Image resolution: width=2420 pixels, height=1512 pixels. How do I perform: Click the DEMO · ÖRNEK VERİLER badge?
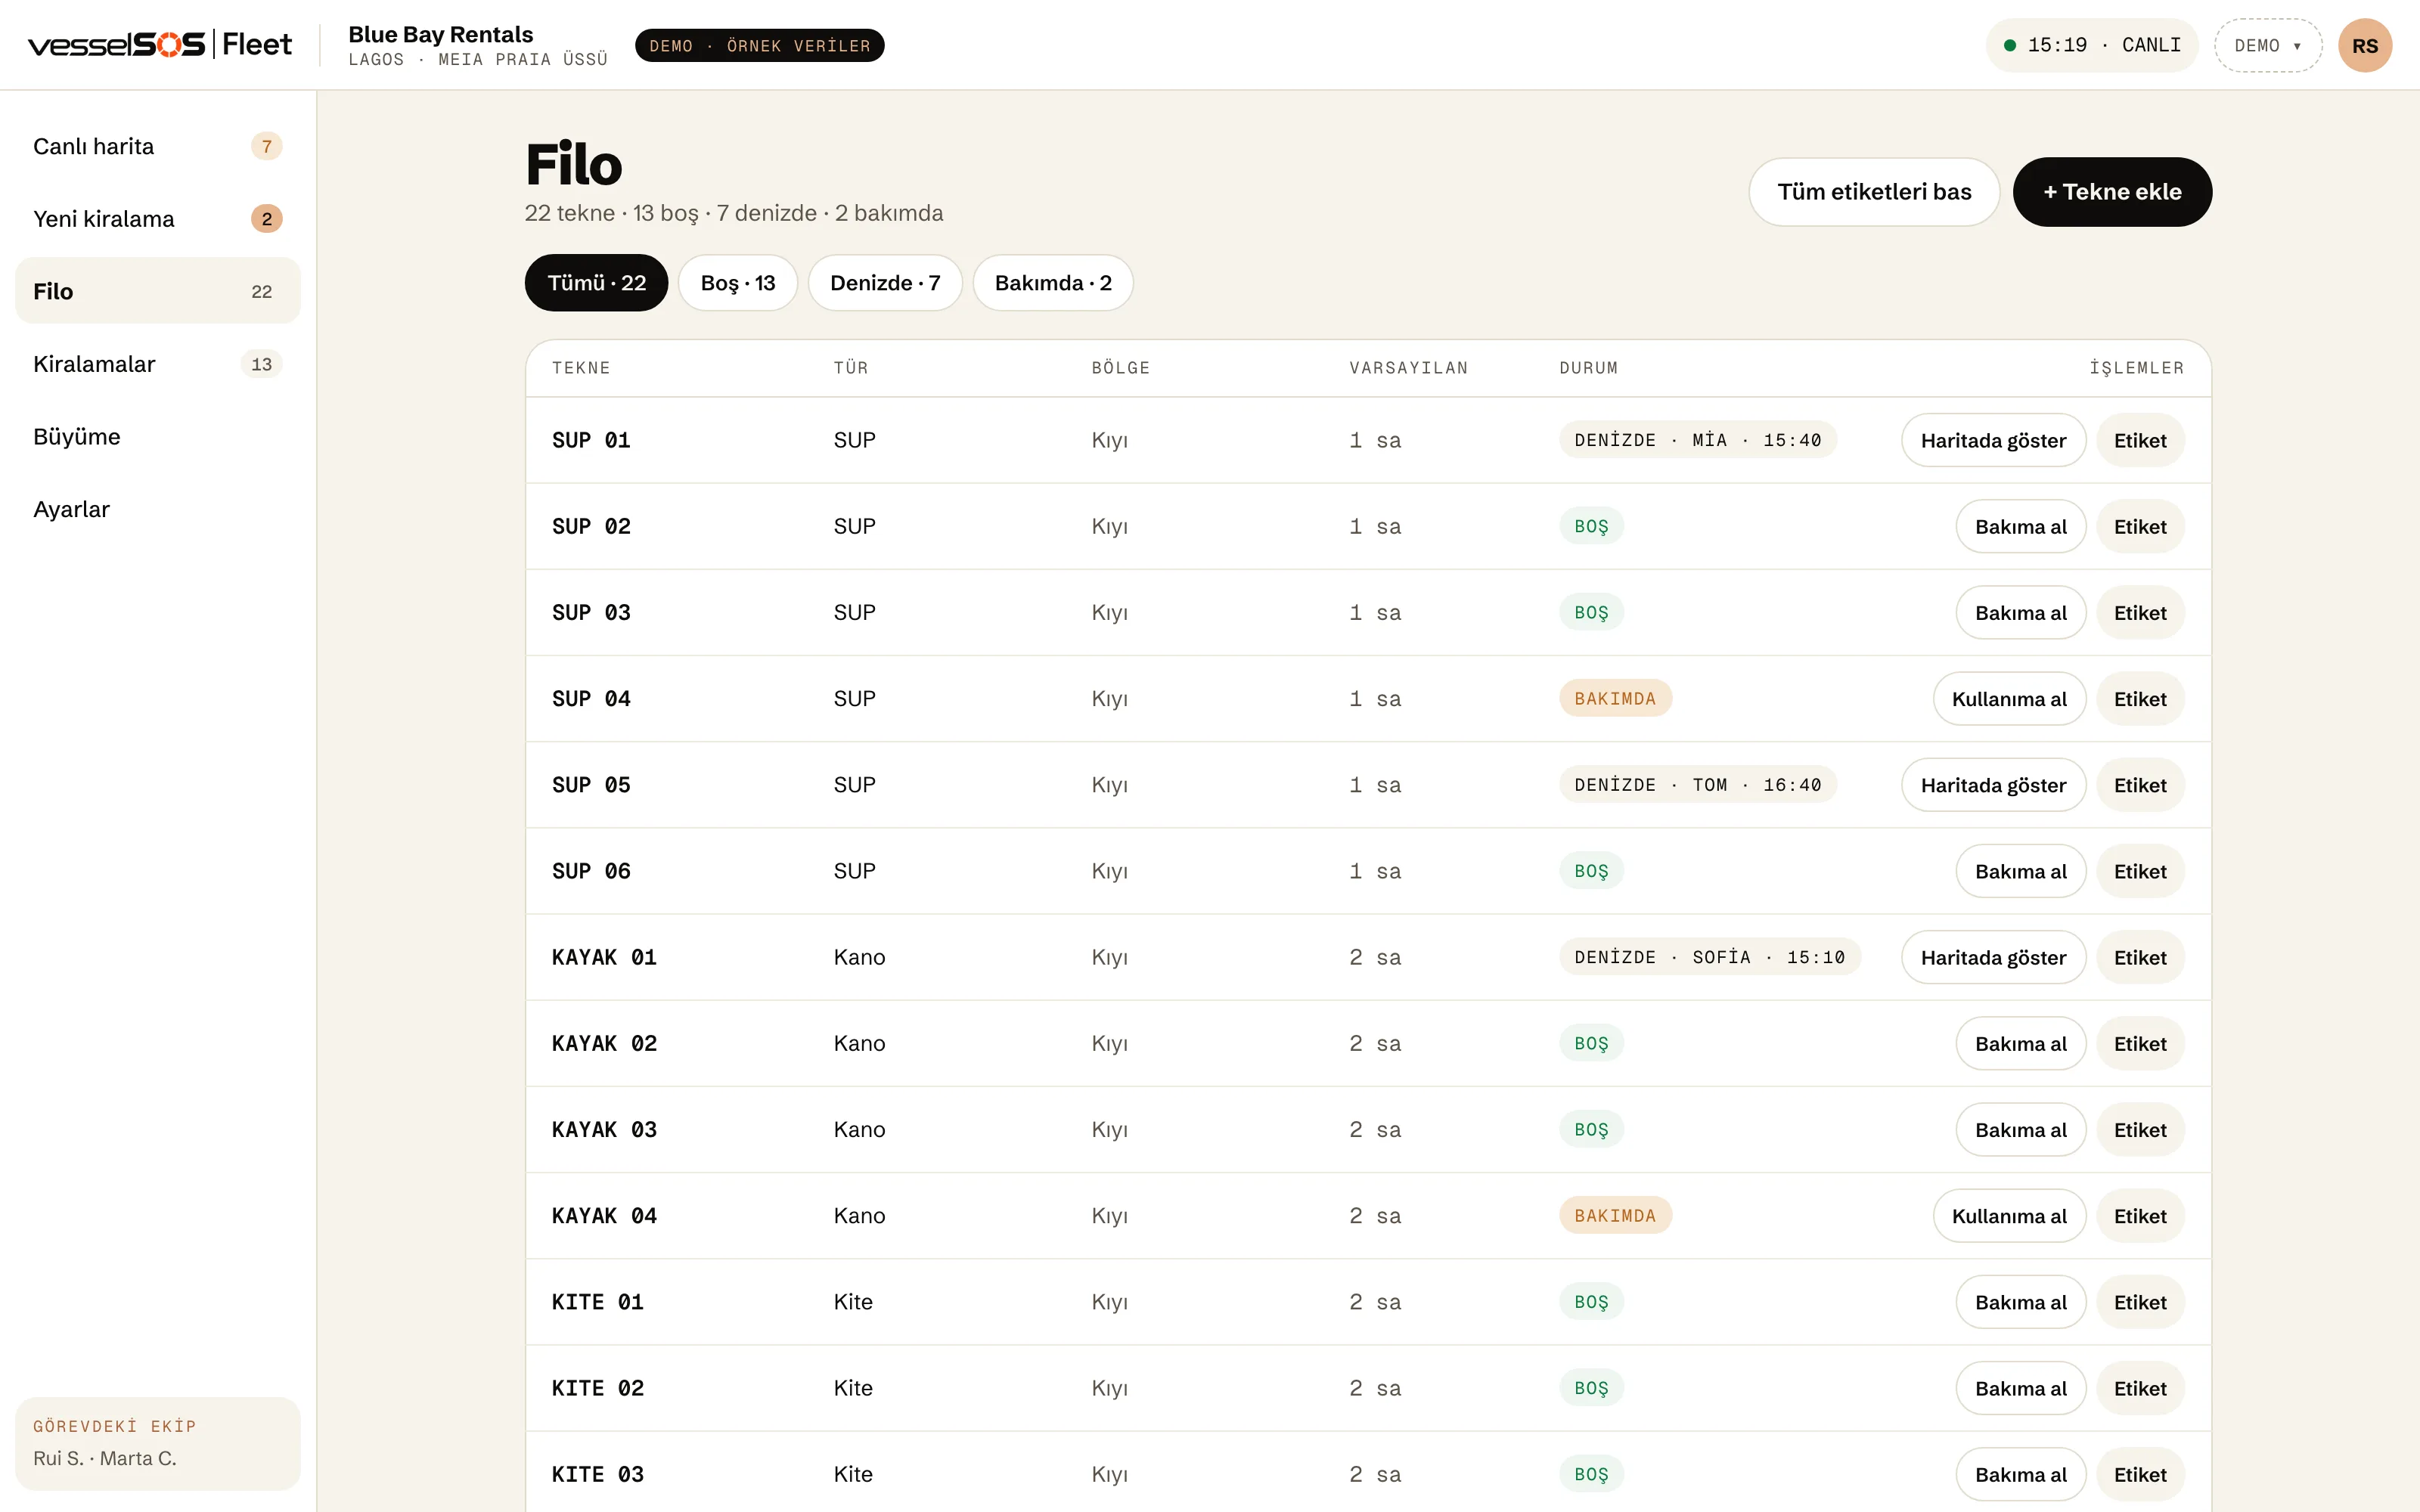tap(759, 46)
